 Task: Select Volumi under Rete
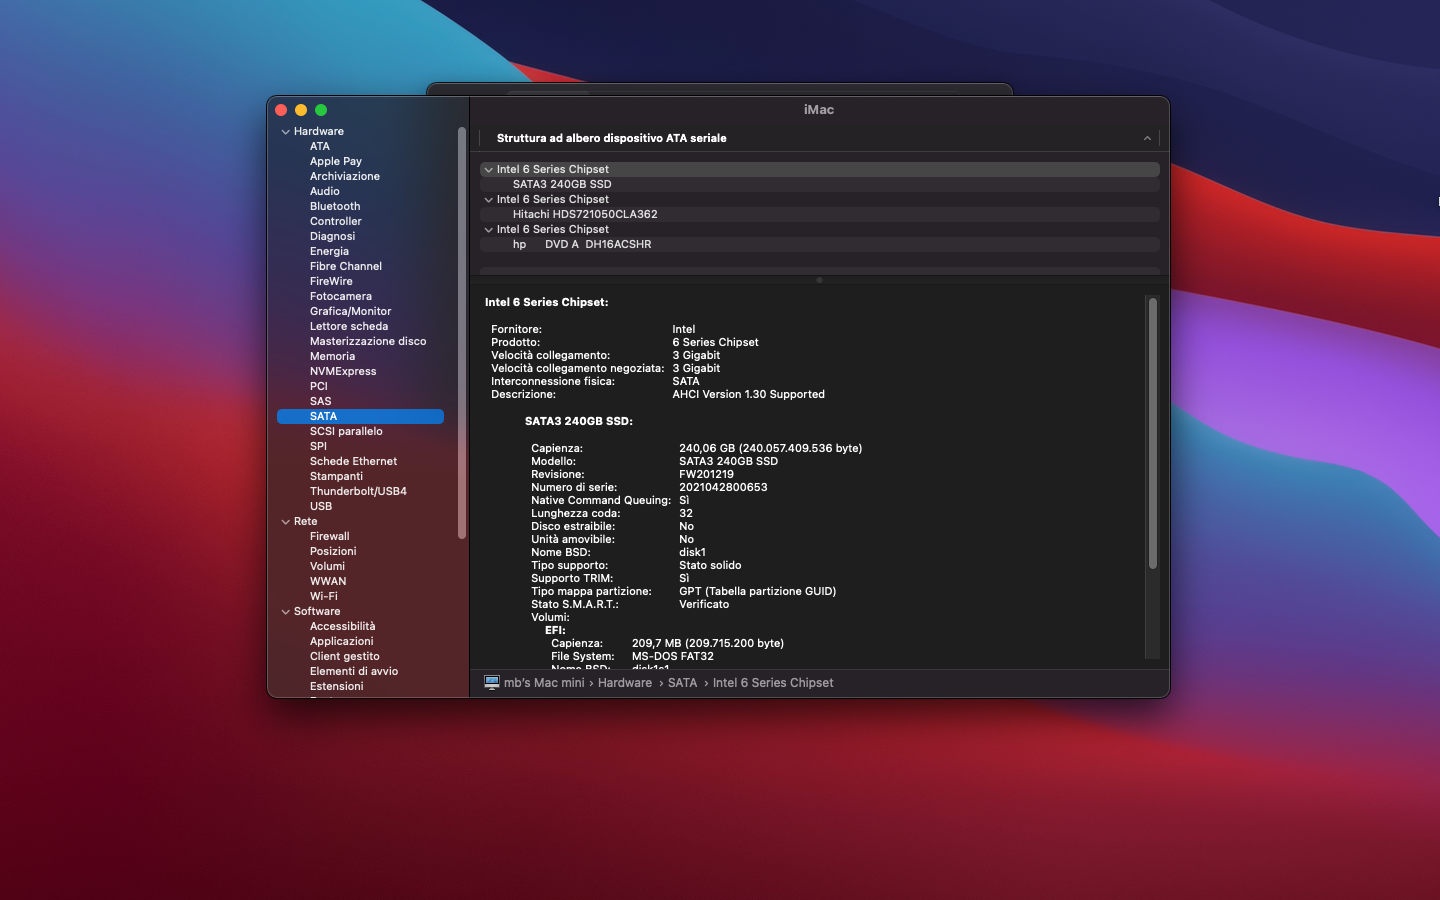coord(327,566)
